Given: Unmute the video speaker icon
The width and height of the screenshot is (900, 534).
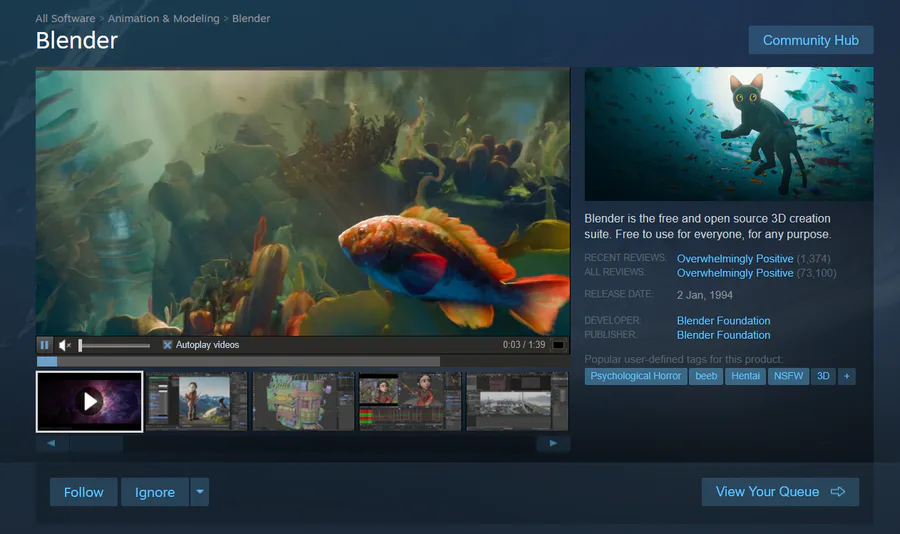Looking at the screenshot, I should tap(64, 345).
